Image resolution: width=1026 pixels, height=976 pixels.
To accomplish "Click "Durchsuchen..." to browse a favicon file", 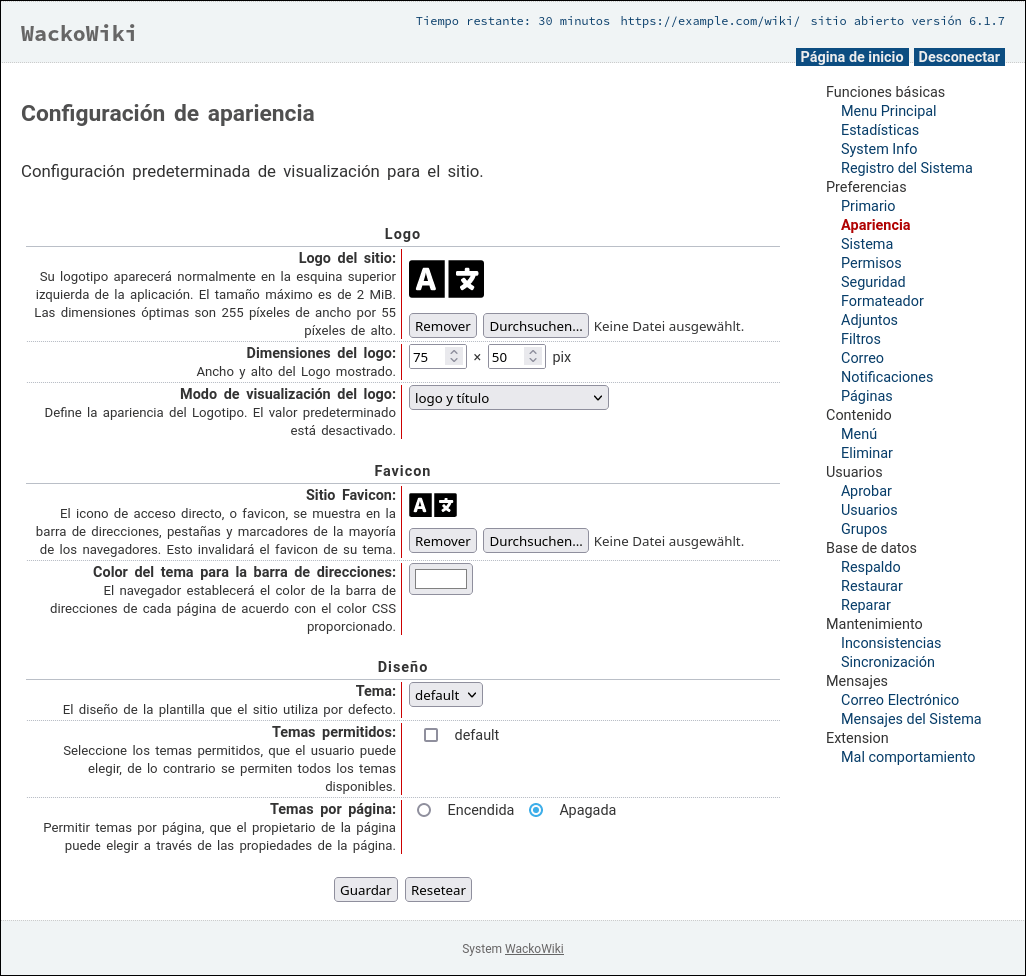I will click(x=536, y=540).
